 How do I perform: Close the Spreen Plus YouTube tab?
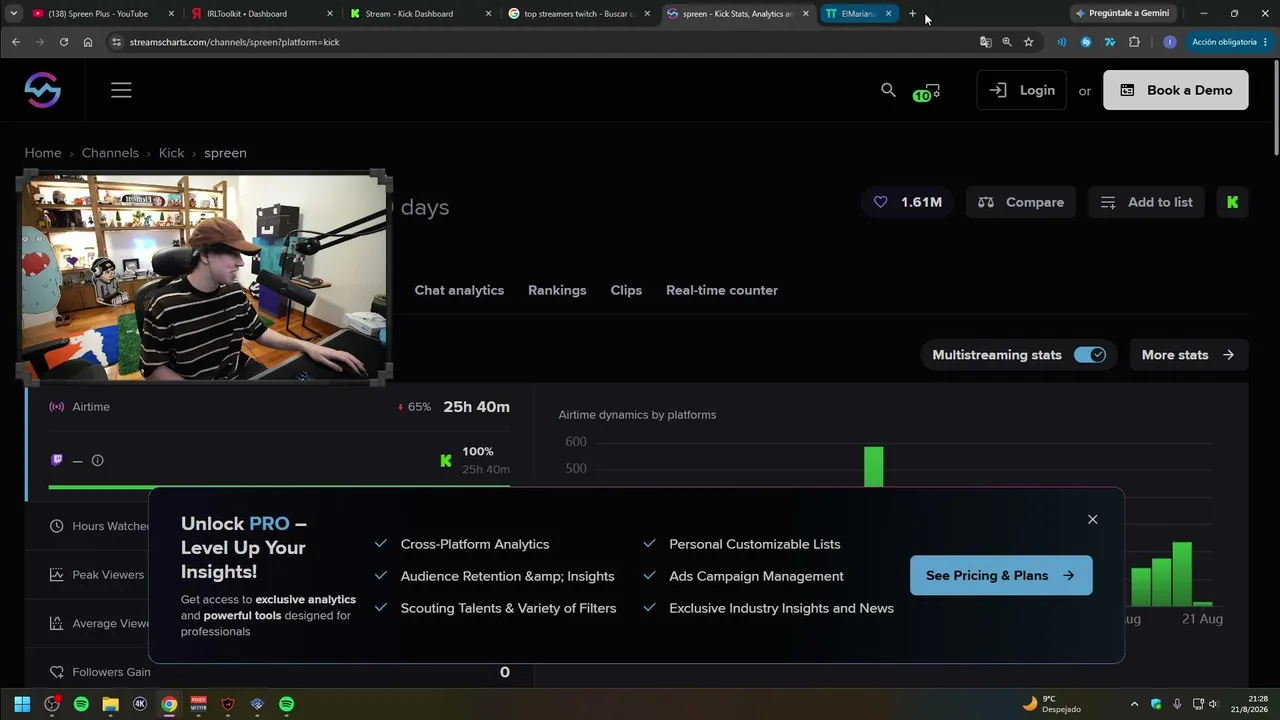[x=172, y=14]
